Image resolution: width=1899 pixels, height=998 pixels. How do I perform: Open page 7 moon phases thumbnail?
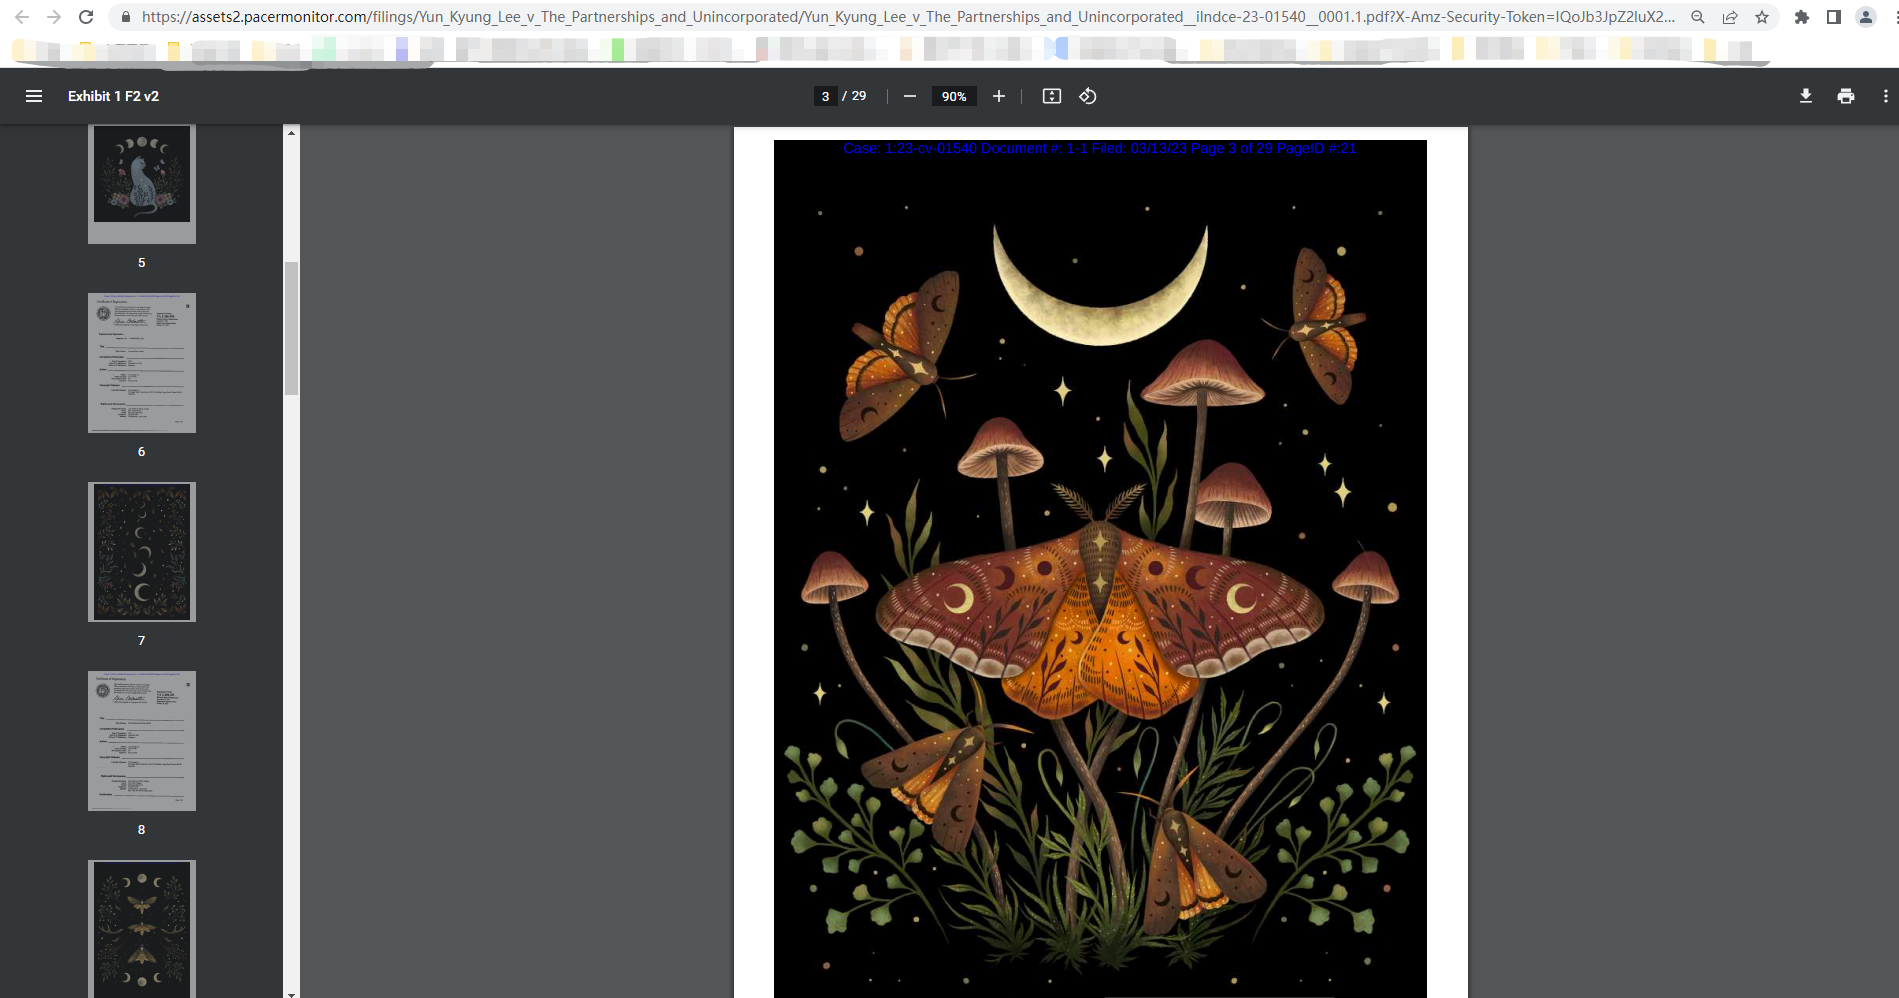tap(142, 552)
